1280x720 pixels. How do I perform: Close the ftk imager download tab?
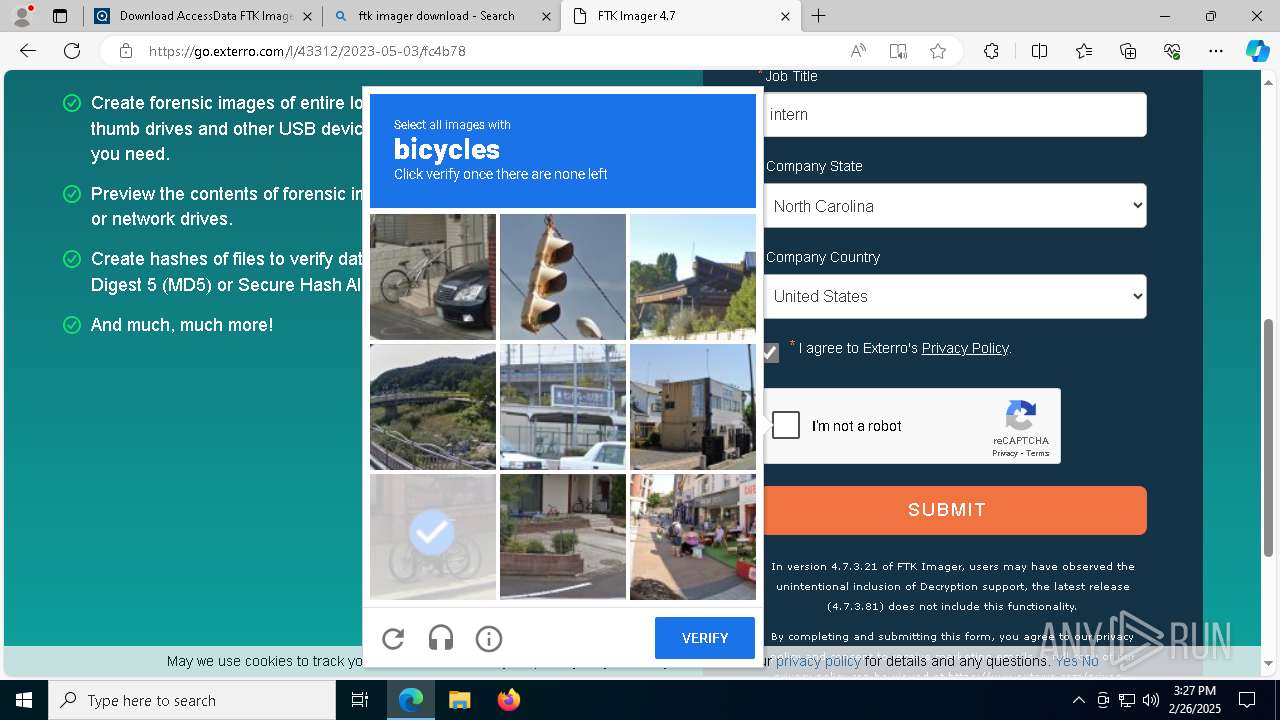[546, 16]
